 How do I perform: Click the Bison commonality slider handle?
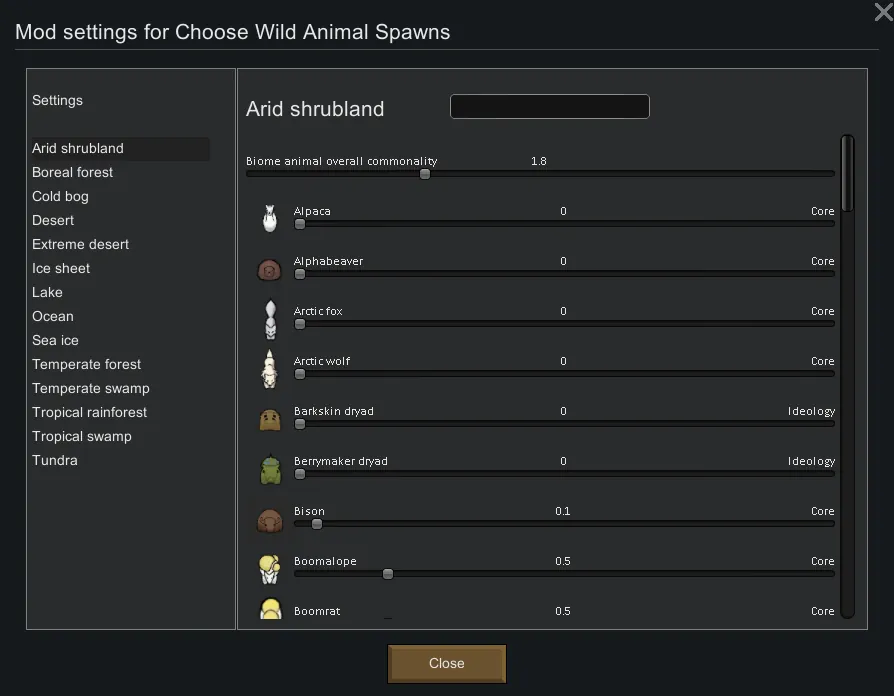317,524
